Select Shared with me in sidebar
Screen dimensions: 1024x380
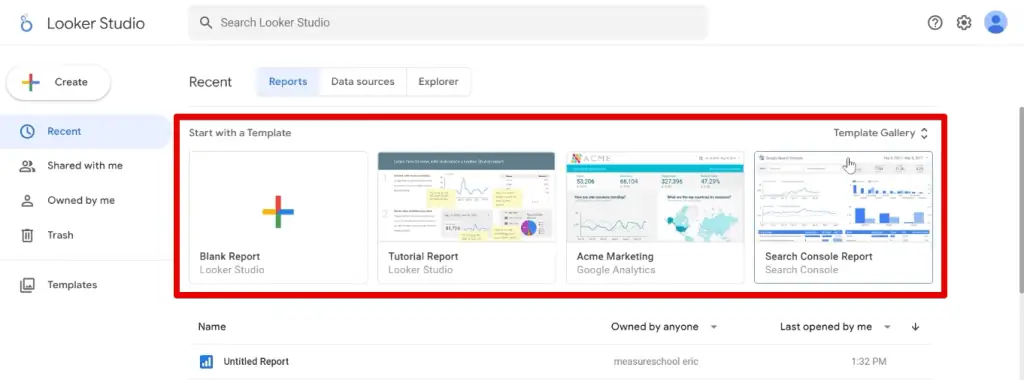85,166
